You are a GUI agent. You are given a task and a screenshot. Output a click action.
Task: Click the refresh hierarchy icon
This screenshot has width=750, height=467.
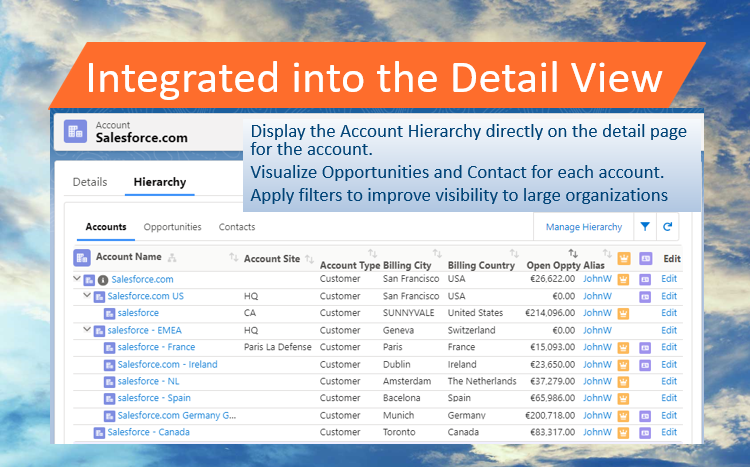(x=668, y=227)
